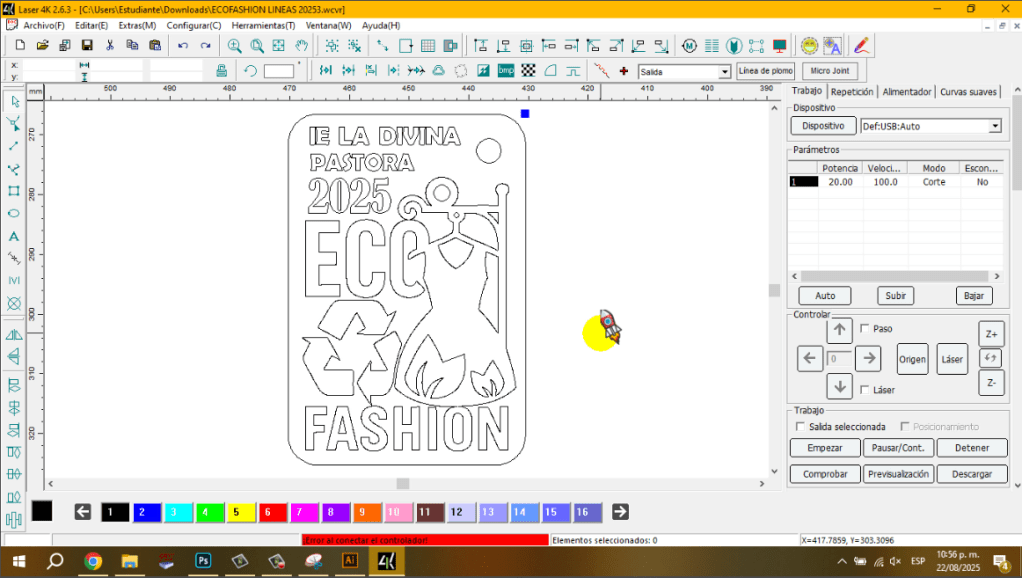The width and height of the screenshot is (1022, 578).
Task: Click the Undo arrow icon
Action: coord(182,46)
